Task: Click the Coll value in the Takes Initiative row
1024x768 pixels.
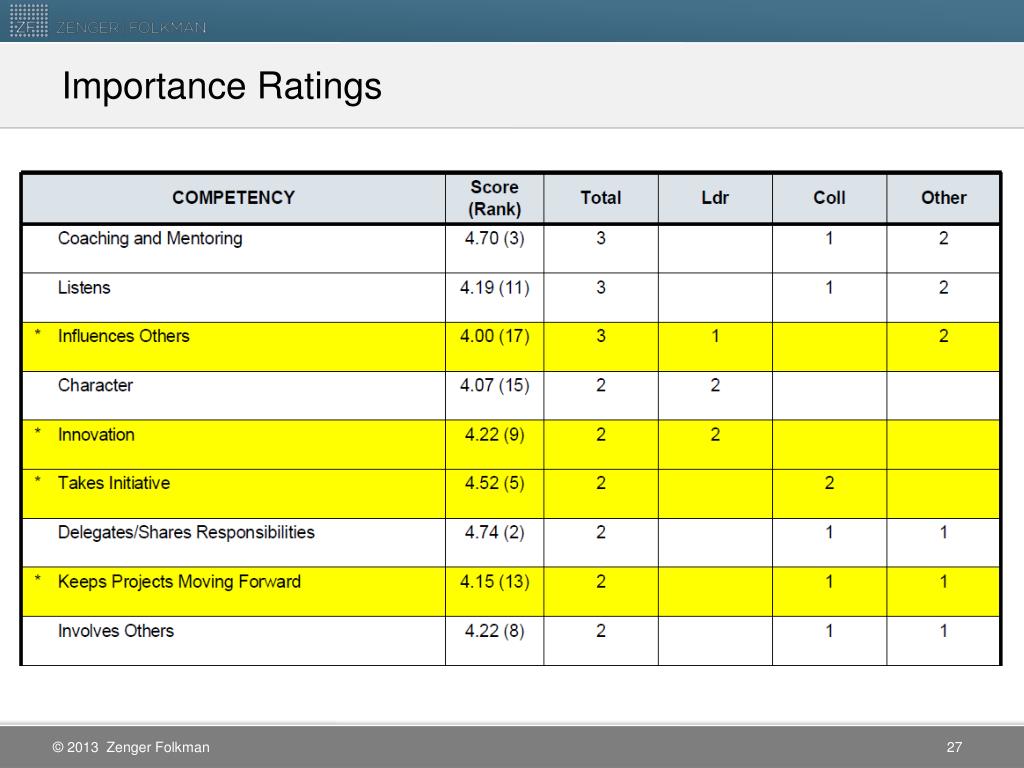Action: click(829, 483)
